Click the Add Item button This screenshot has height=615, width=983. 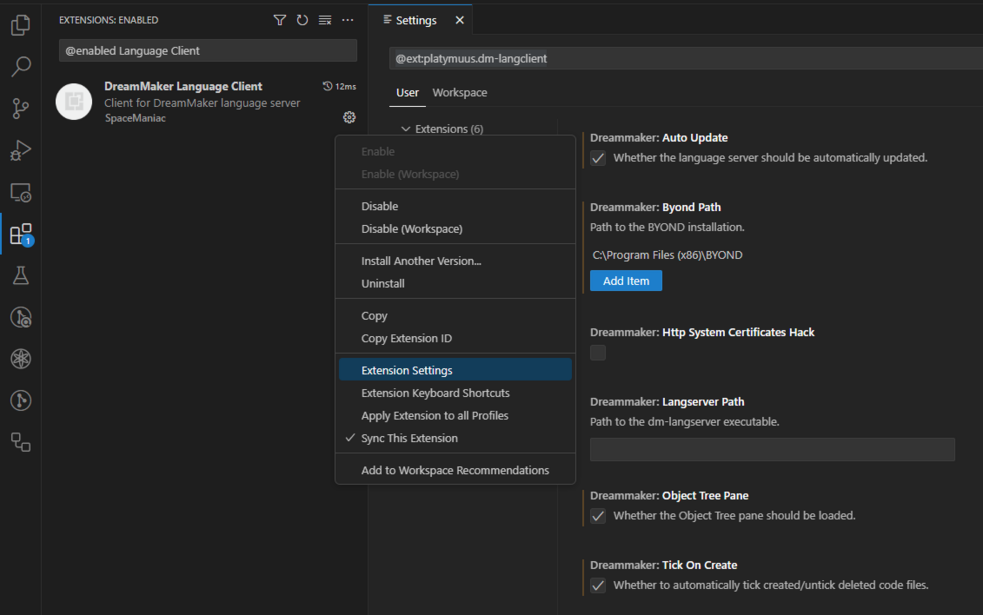coord(626,281)
